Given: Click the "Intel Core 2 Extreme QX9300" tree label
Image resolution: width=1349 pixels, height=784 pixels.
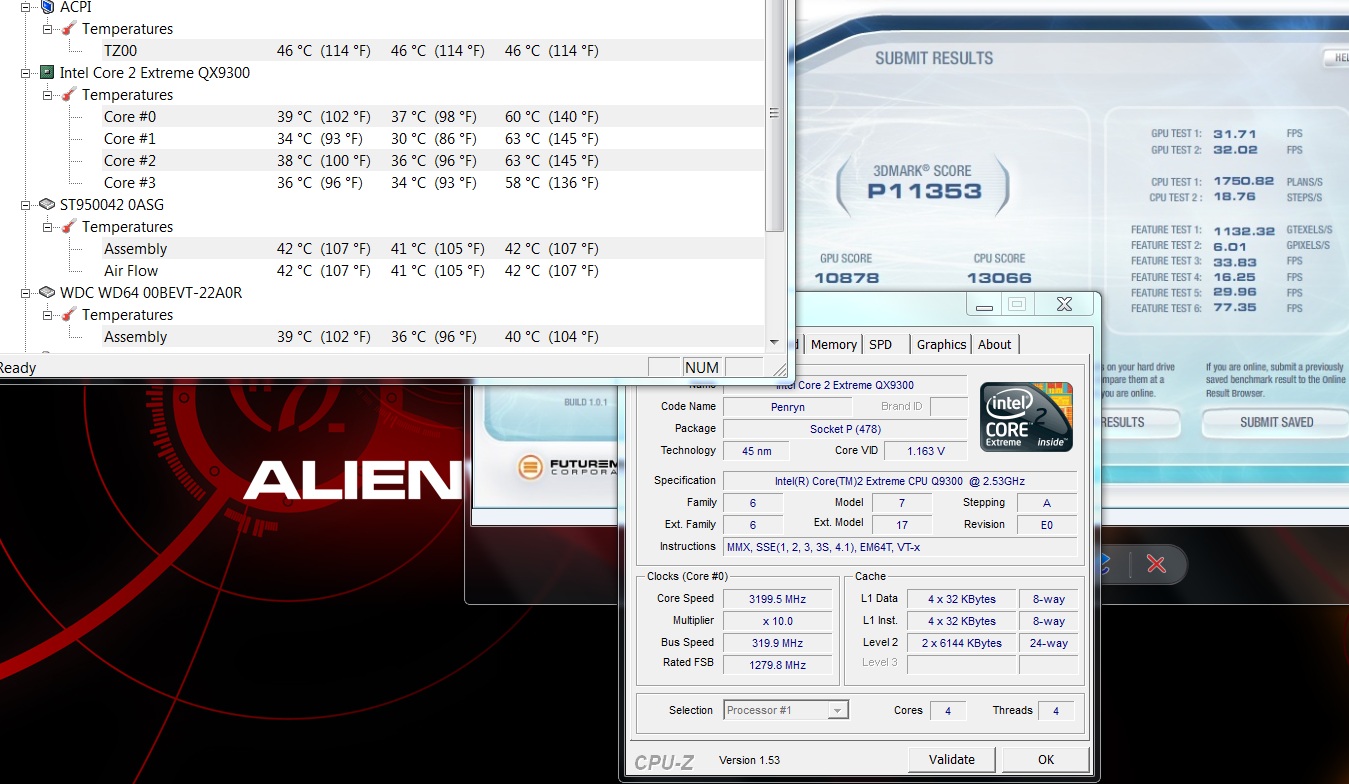Looking at the screenshot, I should pyautogui.click(x=155, y=73).
